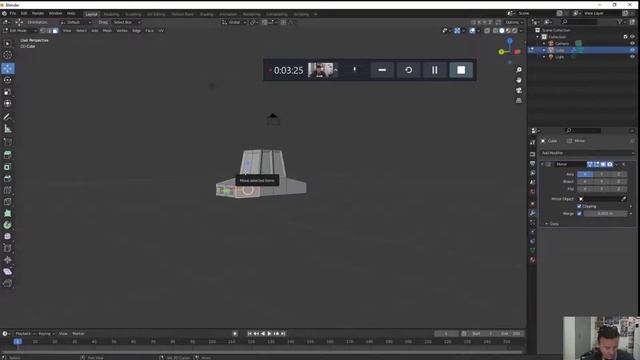
Task: Click the zoom view magnifier icon in viewport
Action: [519, 70]
